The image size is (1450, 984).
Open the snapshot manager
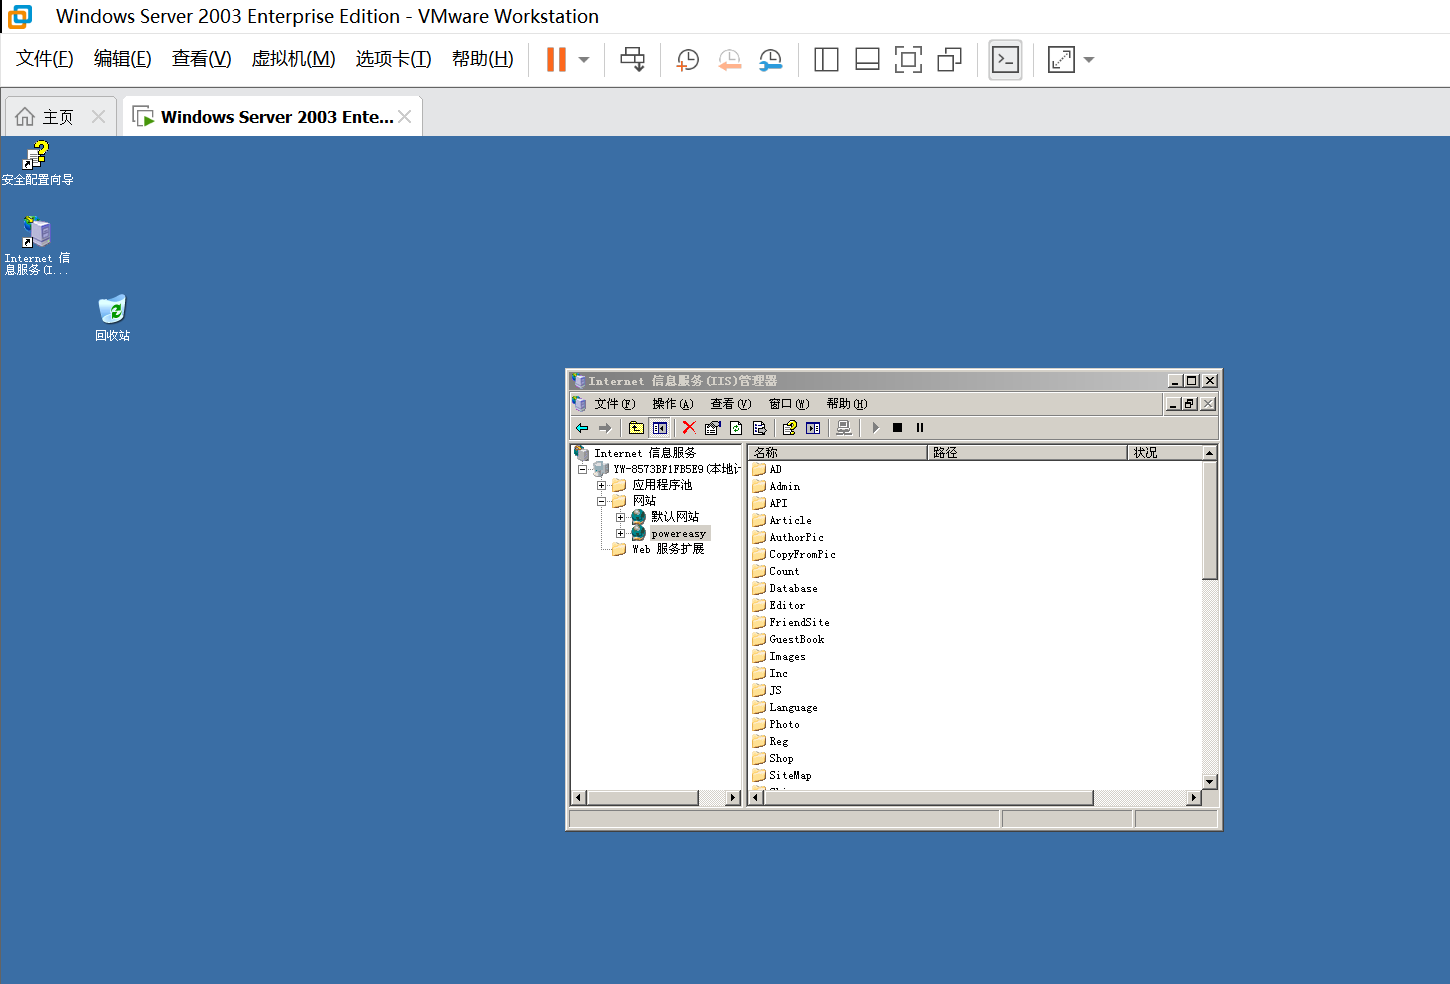pos(771,60)
